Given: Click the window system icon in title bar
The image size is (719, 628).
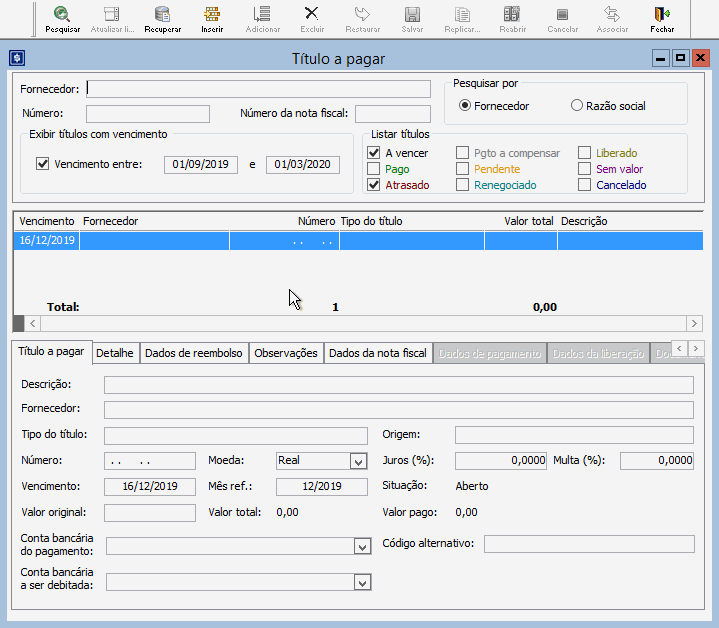Looking at the screenshot, I should [17, 59].
